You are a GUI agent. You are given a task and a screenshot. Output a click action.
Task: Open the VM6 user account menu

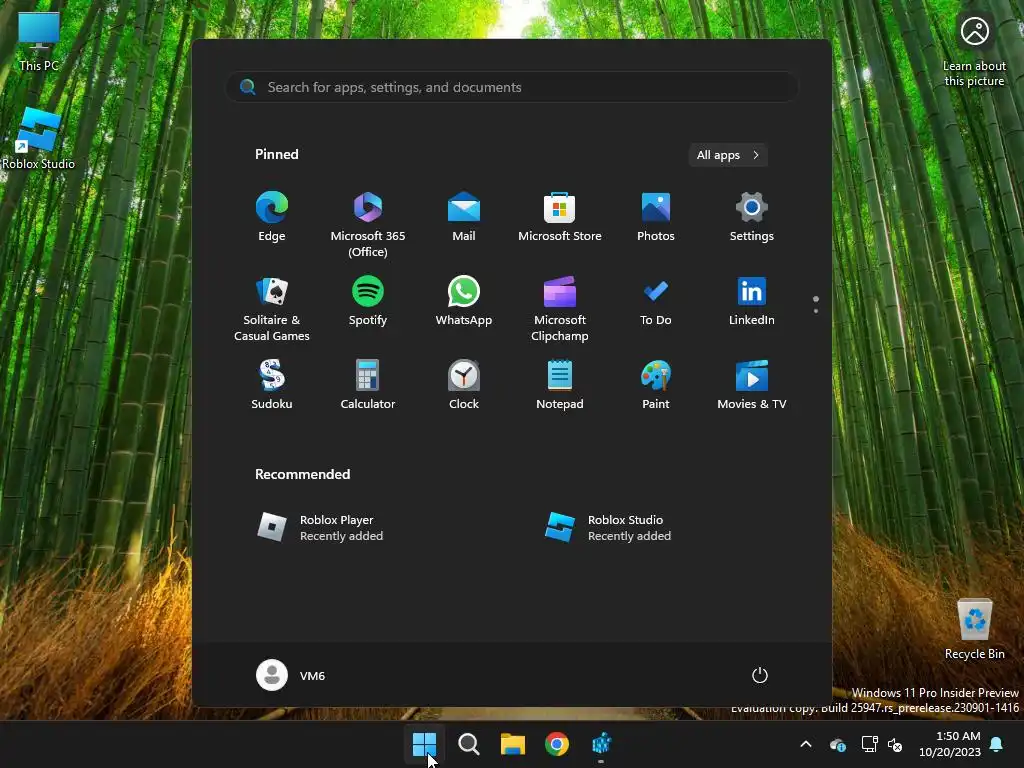291,675
